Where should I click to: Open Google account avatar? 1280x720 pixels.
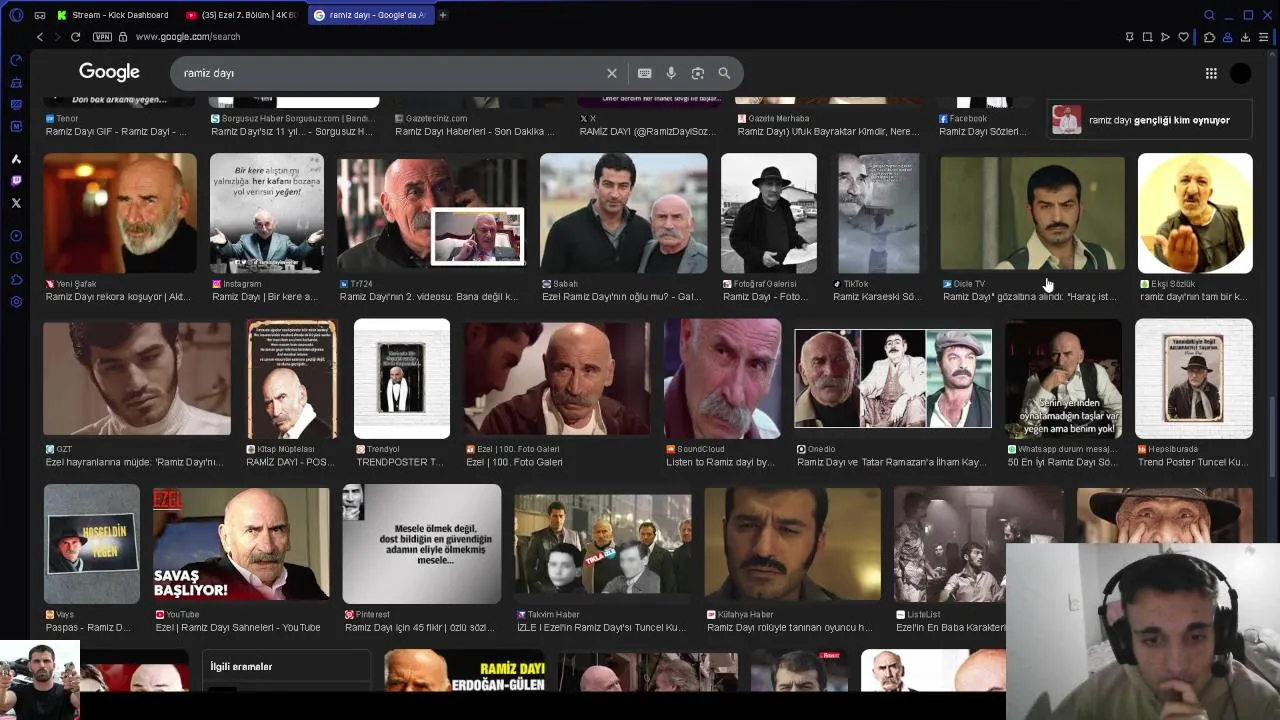click(1241, 73)
